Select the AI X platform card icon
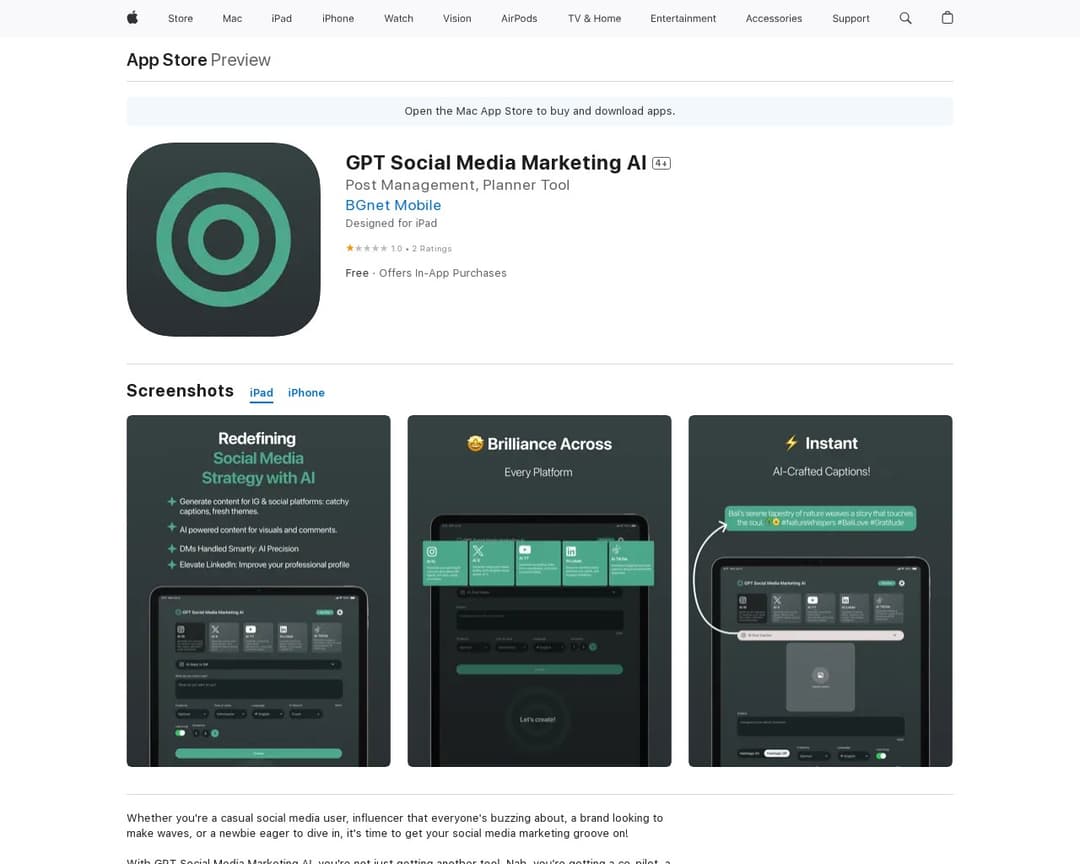Viewport: 1080px width, 864px height. [215, 630]
